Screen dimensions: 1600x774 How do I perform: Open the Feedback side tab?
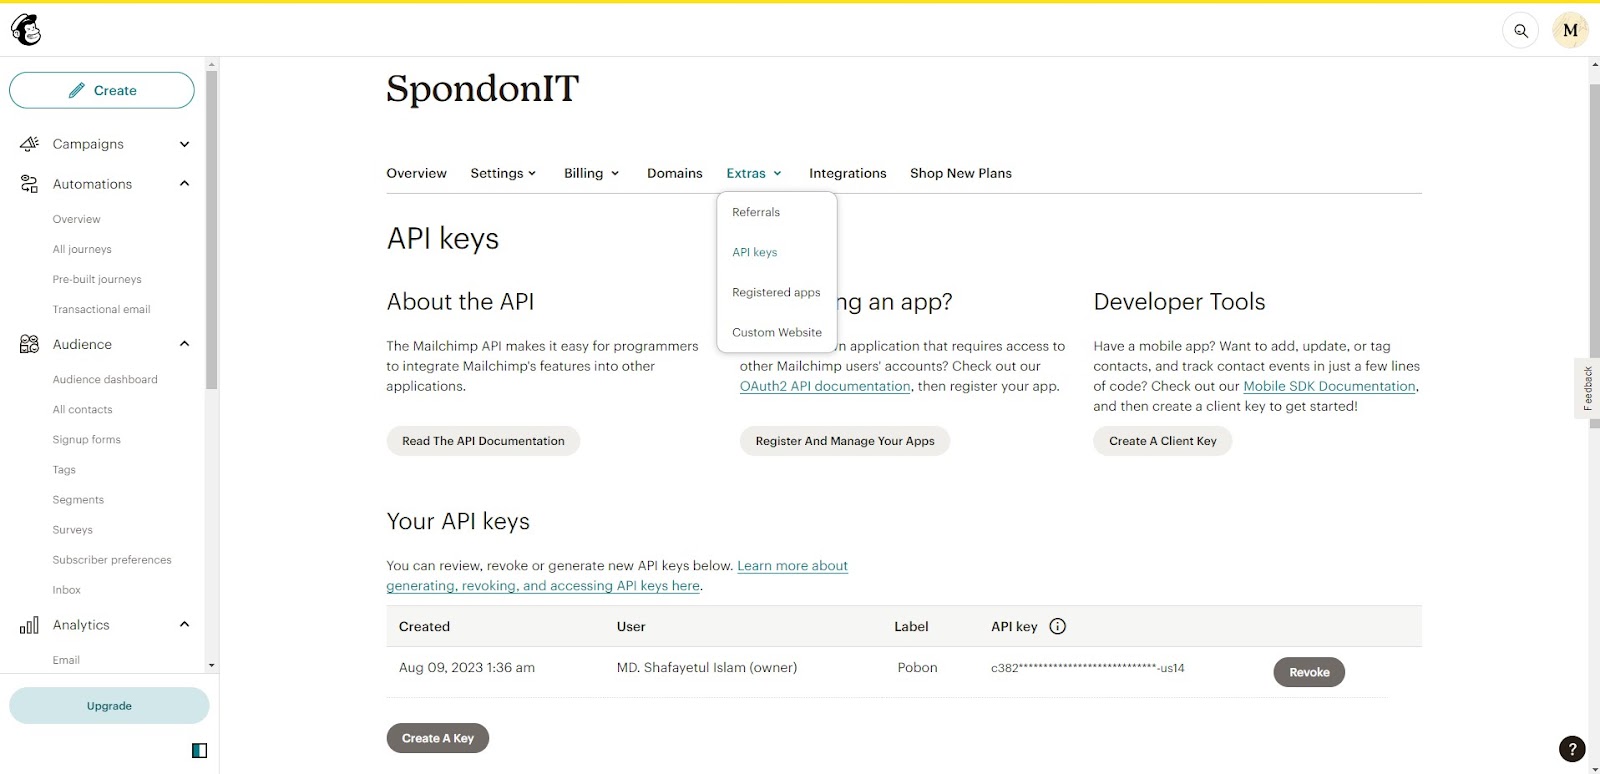[1587, 388]
